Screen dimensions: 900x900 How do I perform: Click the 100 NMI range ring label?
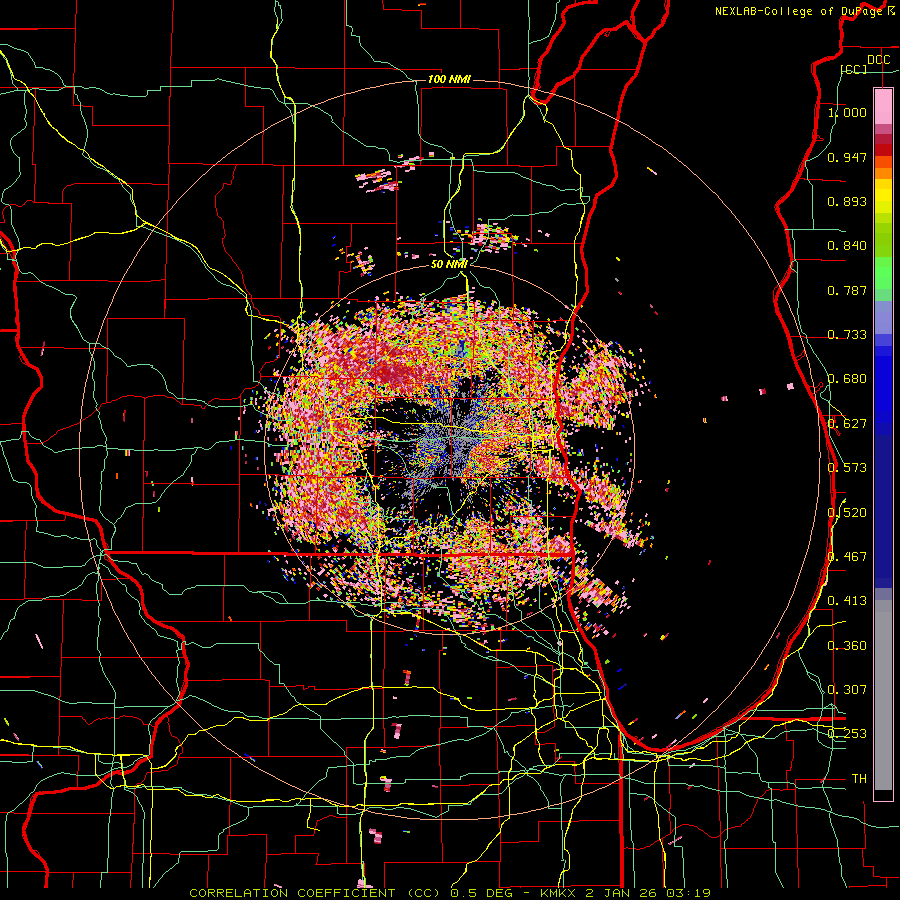pyautogui.click(x=449, y=79)
